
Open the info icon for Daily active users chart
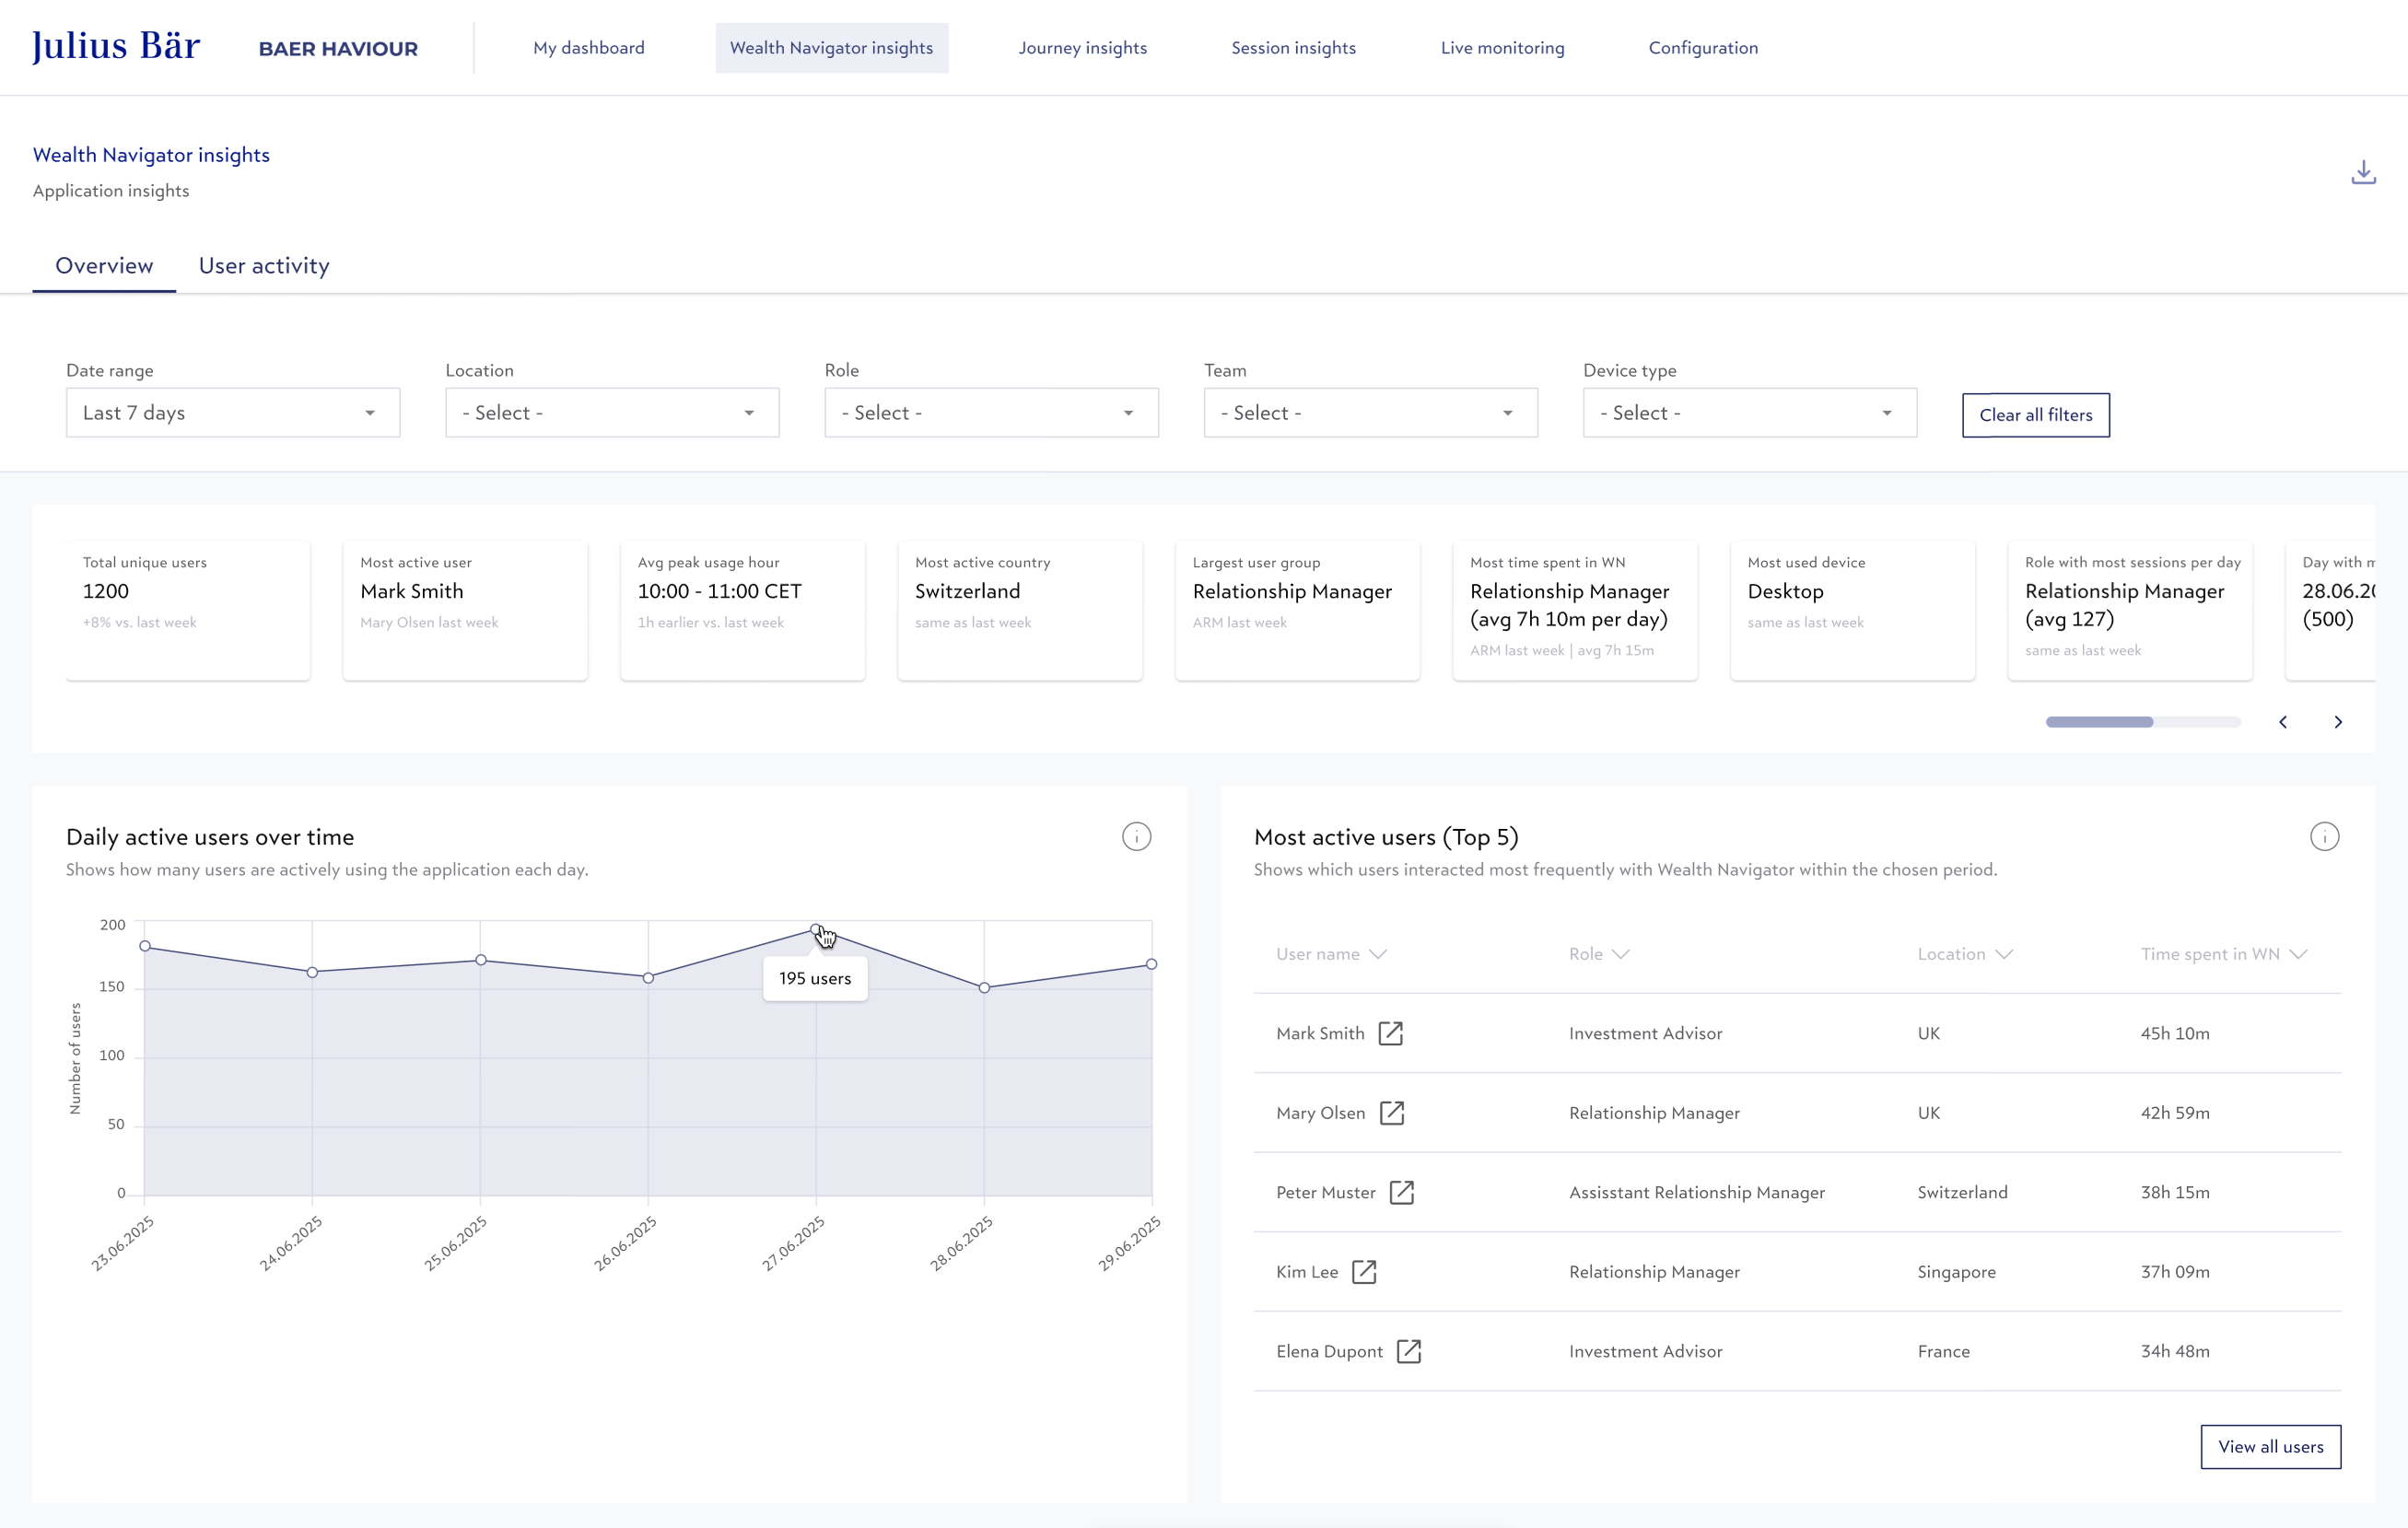tap(1136, 836)
